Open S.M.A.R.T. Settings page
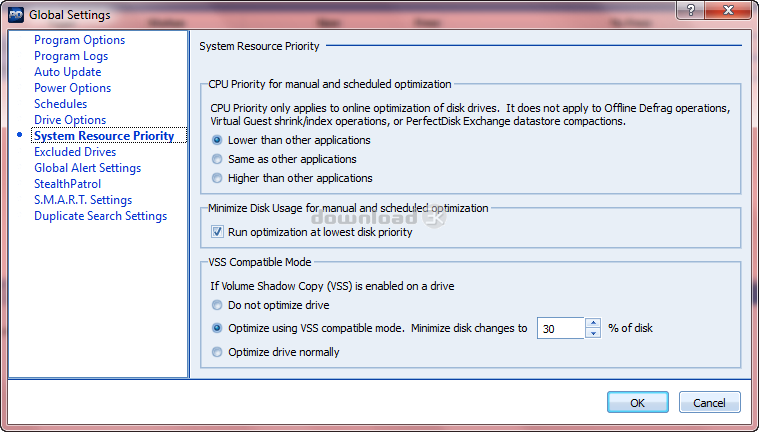This screenshot has height=432, width=759. coord(83,200)
